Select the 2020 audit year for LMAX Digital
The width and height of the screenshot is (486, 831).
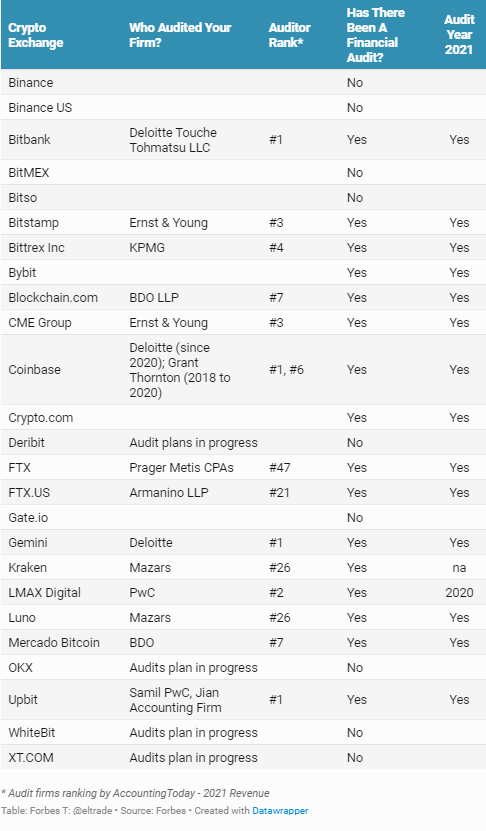coord(459,593)
